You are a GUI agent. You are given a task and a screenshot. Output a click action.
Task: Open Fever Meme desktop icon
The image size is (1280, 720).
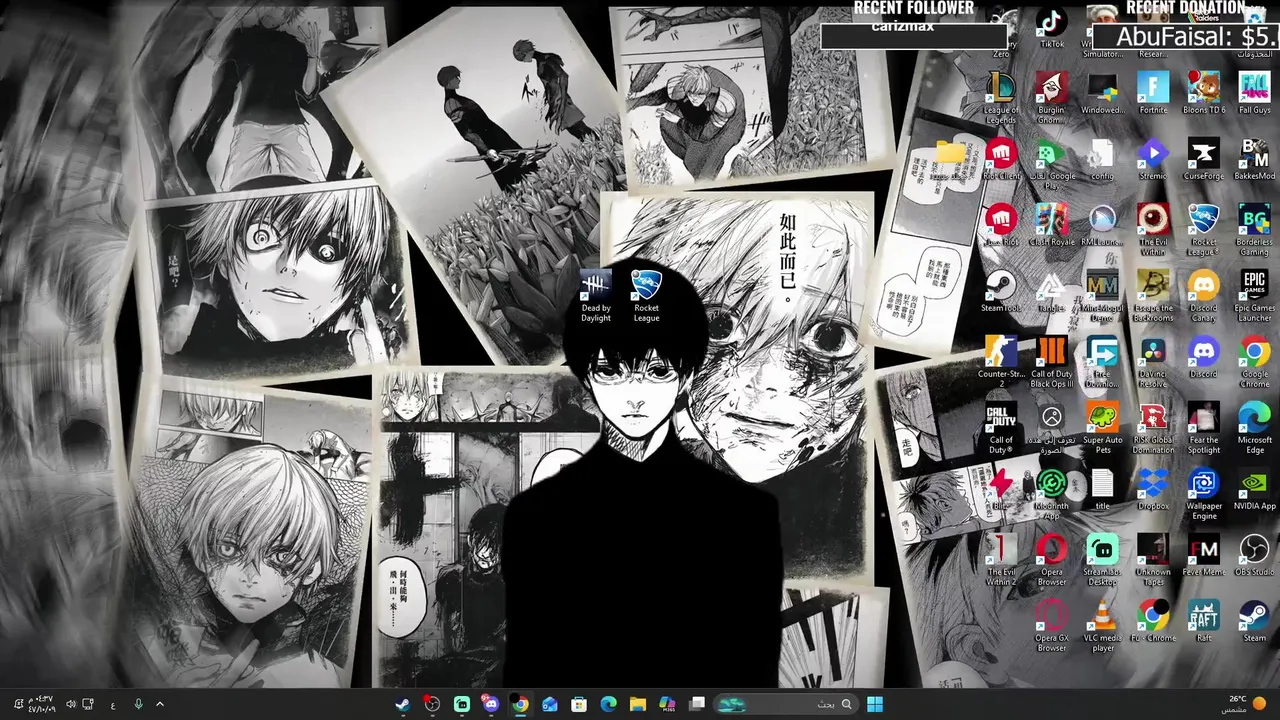[x=1203, y=555]
